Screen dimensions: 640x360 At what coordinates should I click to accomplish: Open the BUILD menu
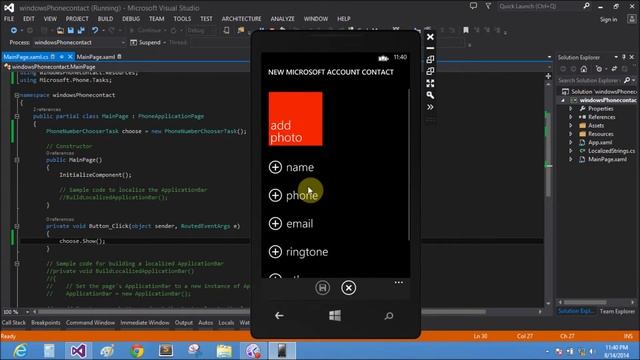(105, 19)
